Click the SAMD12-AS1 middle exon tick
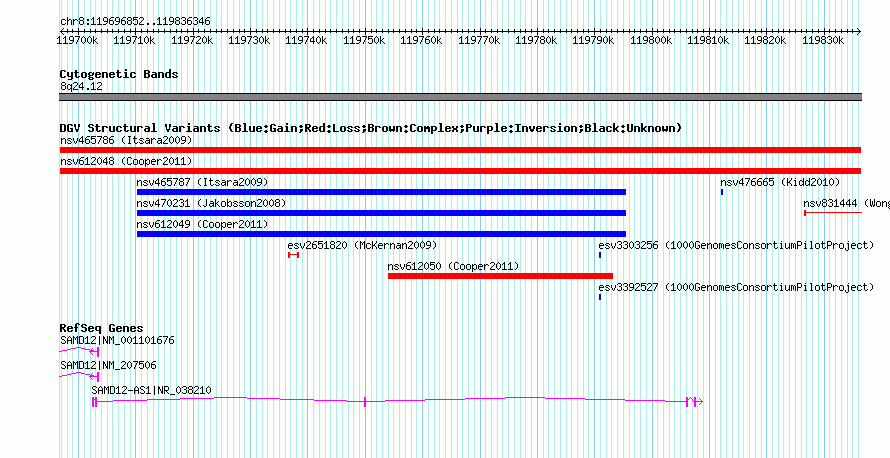The image size is (890, 458). click(365, 402)
